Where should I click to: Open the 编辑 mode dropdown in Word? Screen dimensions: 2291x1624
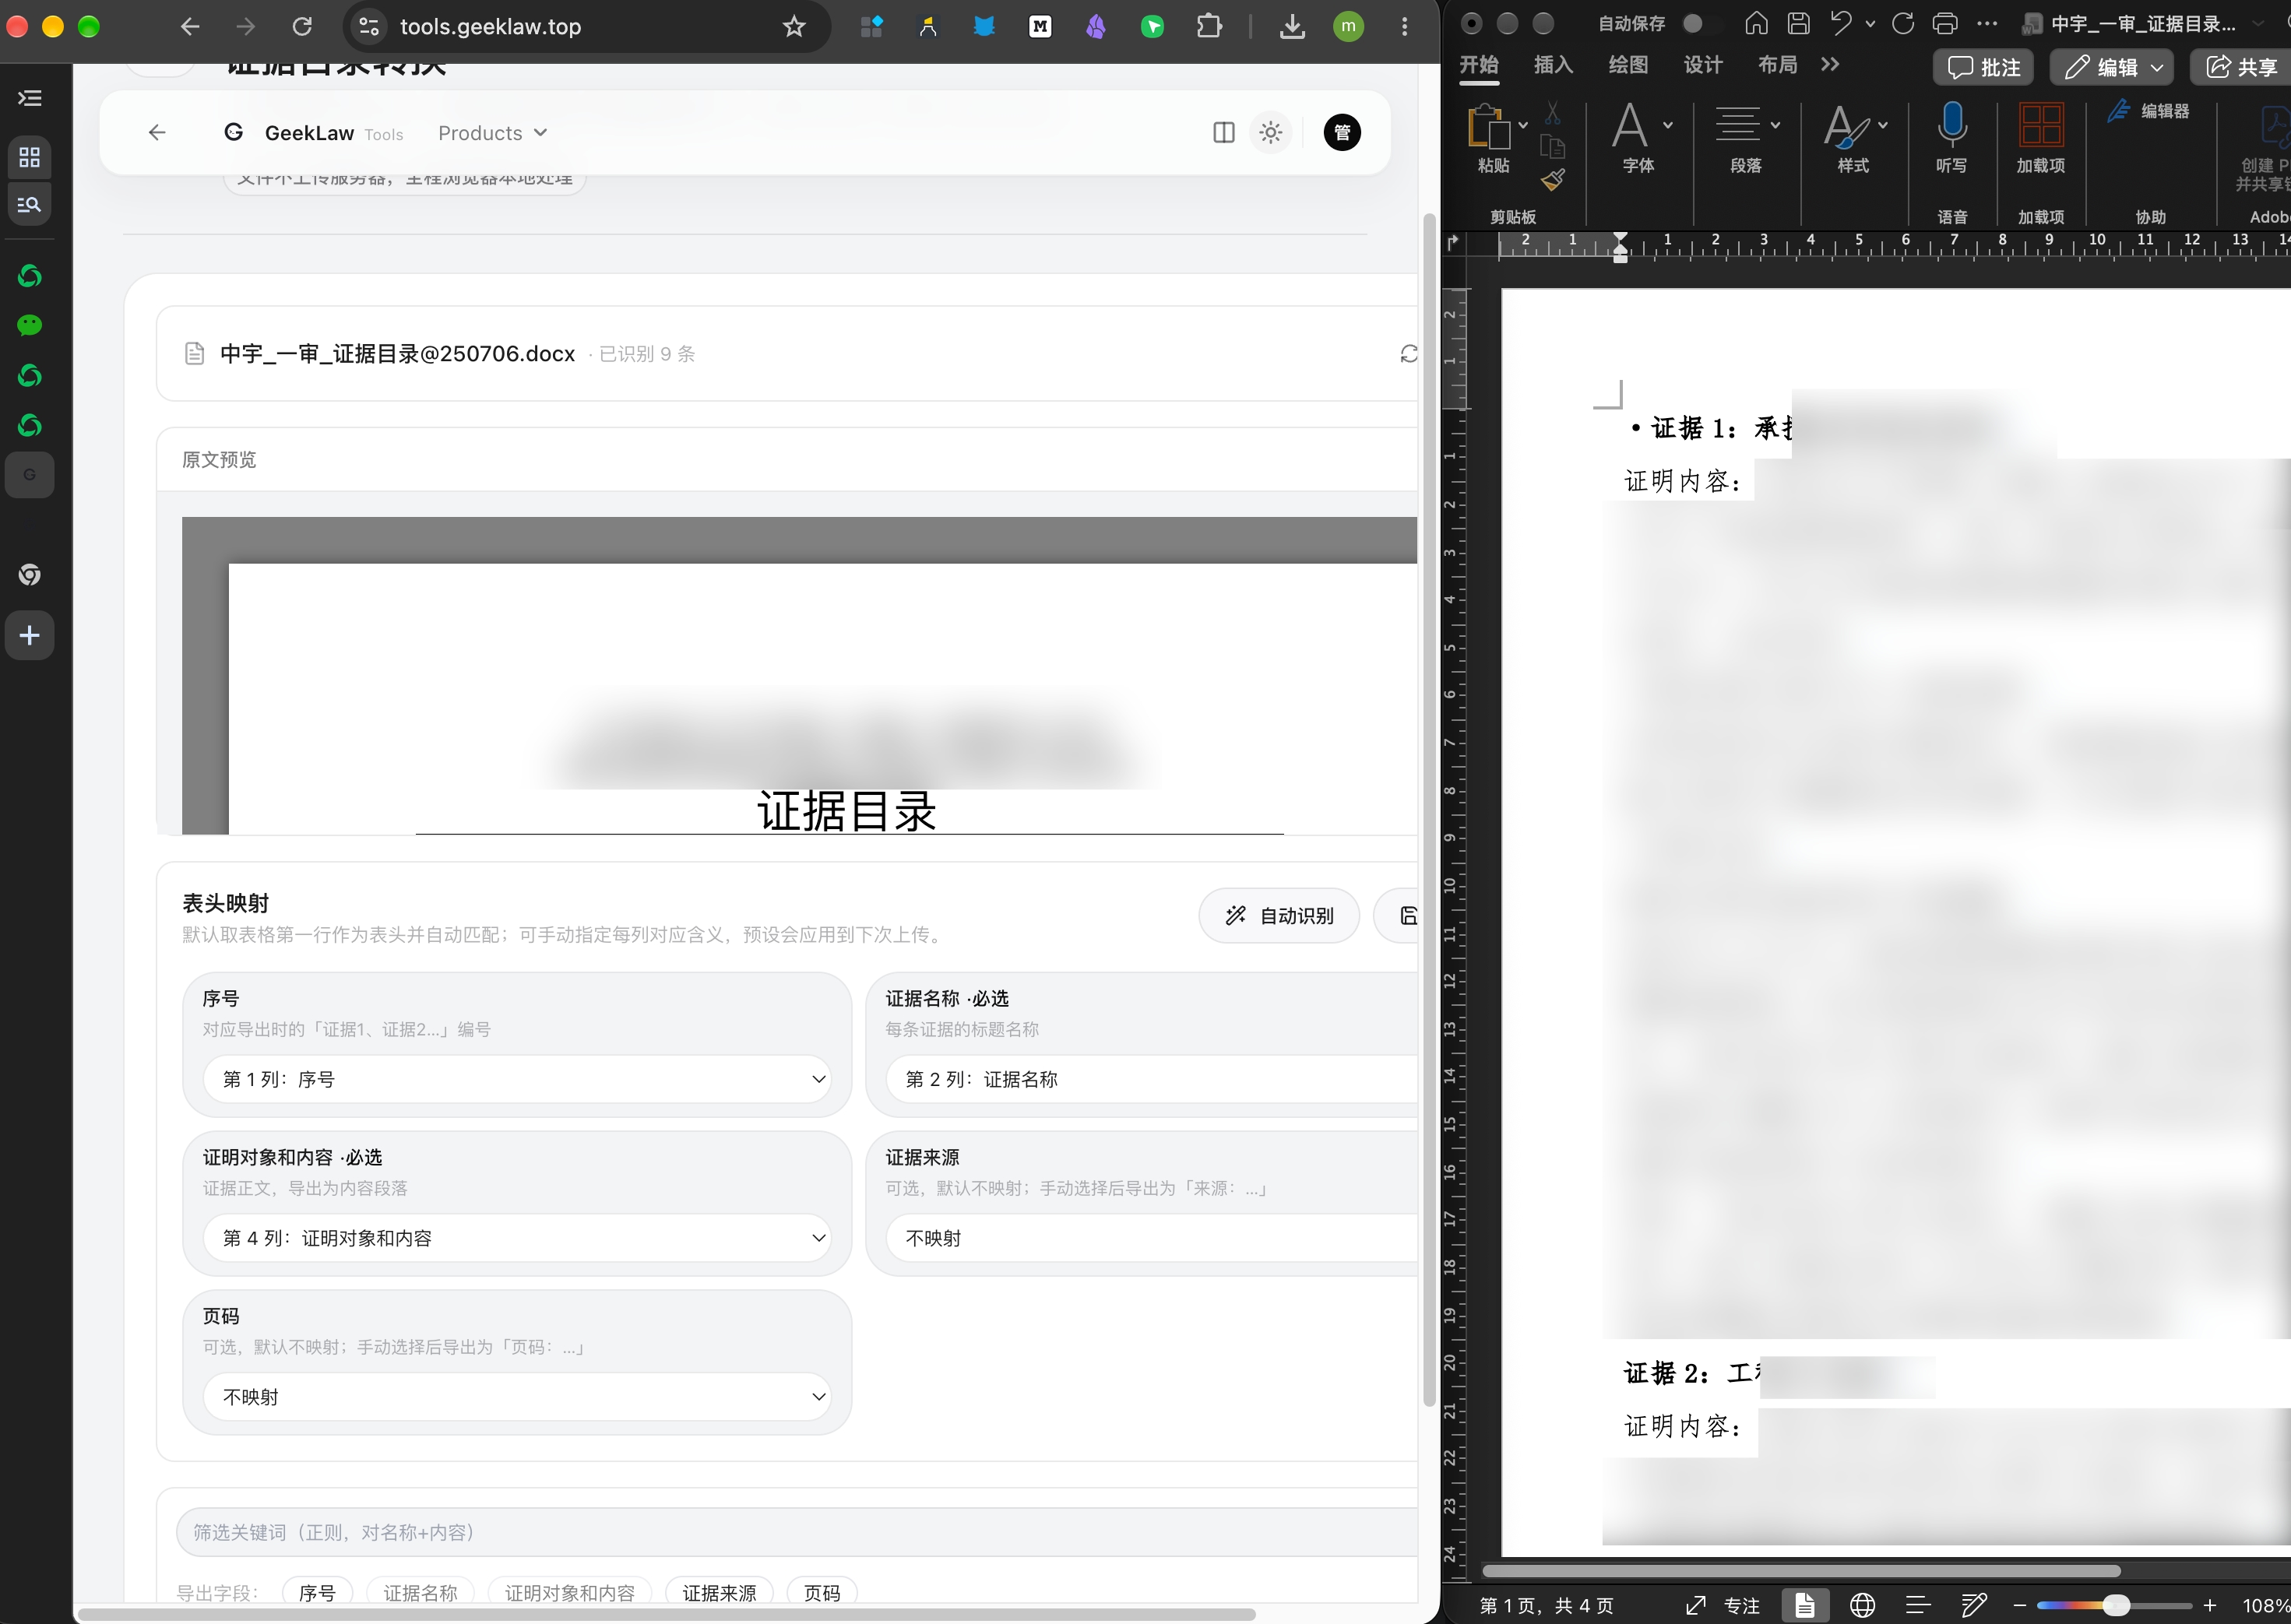(x=2113, y=67)
